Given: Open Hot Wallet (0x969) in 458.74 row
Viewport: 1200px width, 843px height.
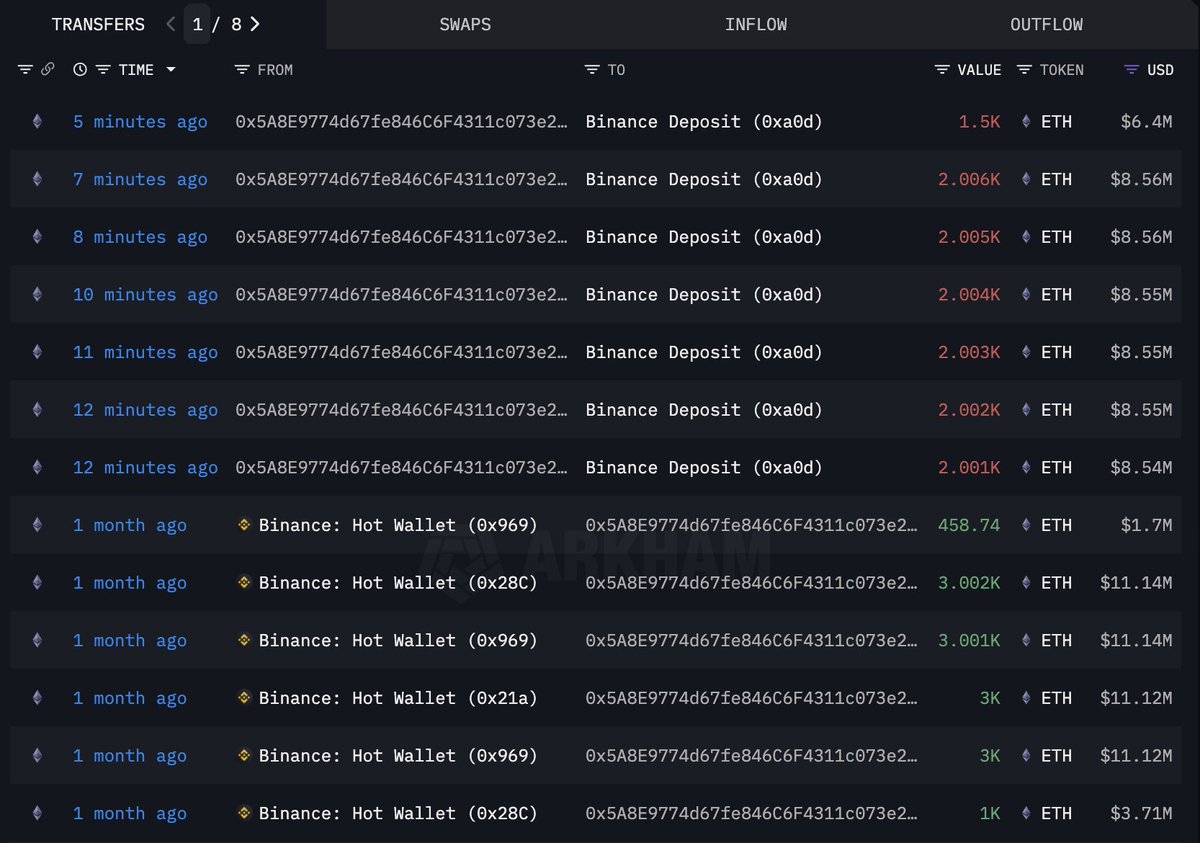Looking at the screenshot, I should 398,526.
